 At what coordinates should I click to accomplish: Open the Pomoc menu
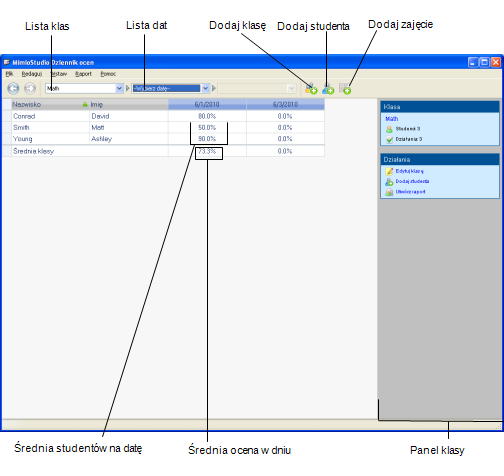108,74
